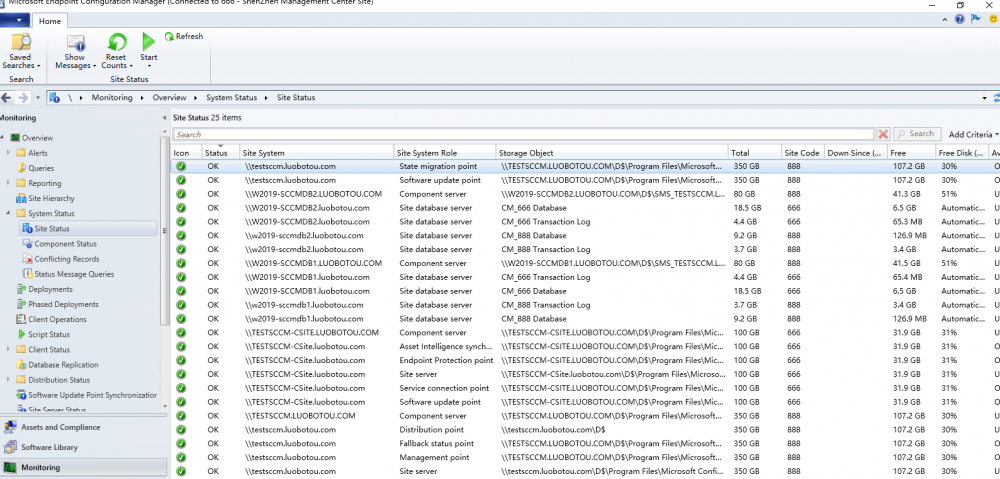Click the smiley feedback icon

pos(993,20)
